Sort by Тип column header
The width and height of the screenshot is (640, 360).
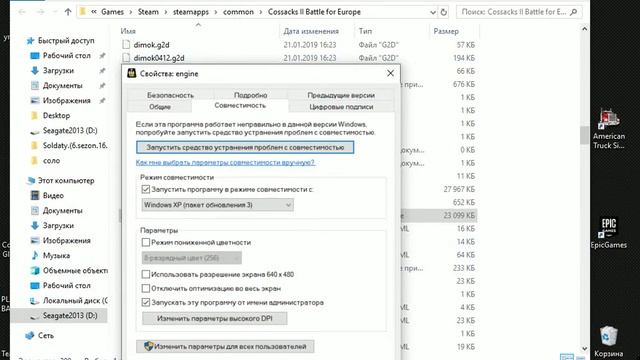[365, 31]
